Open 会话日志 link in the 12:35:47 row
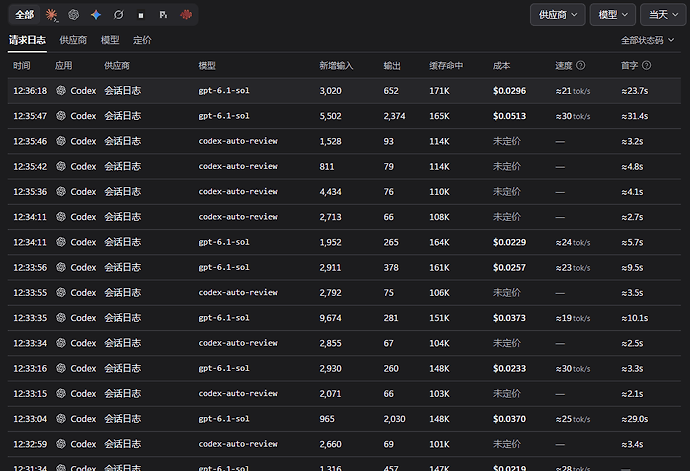Image resolution: width=690 pixels, height=471 pixels. pyautogui.click(x=123, y=116)
